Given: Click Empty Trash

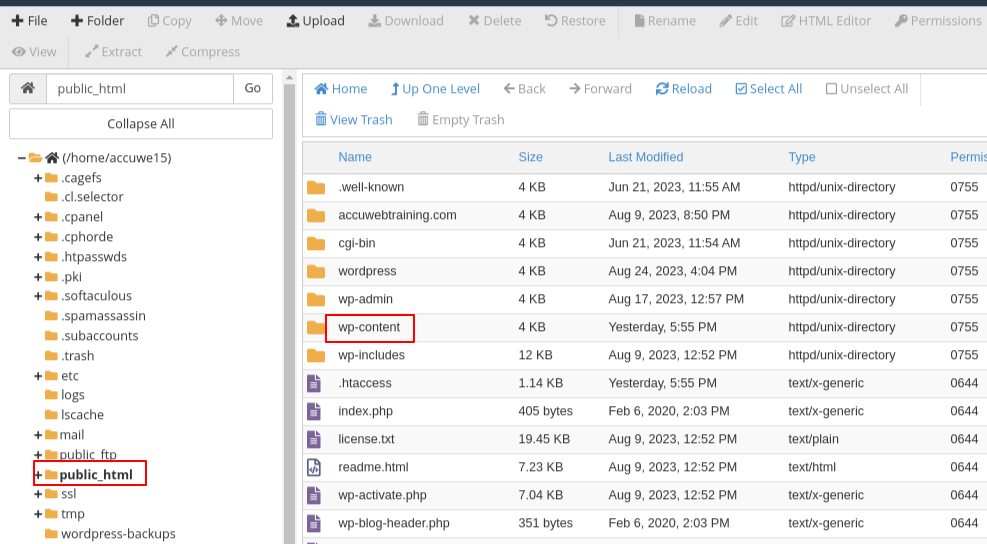Looking at the screenshot, I should [x=461, y=120].
